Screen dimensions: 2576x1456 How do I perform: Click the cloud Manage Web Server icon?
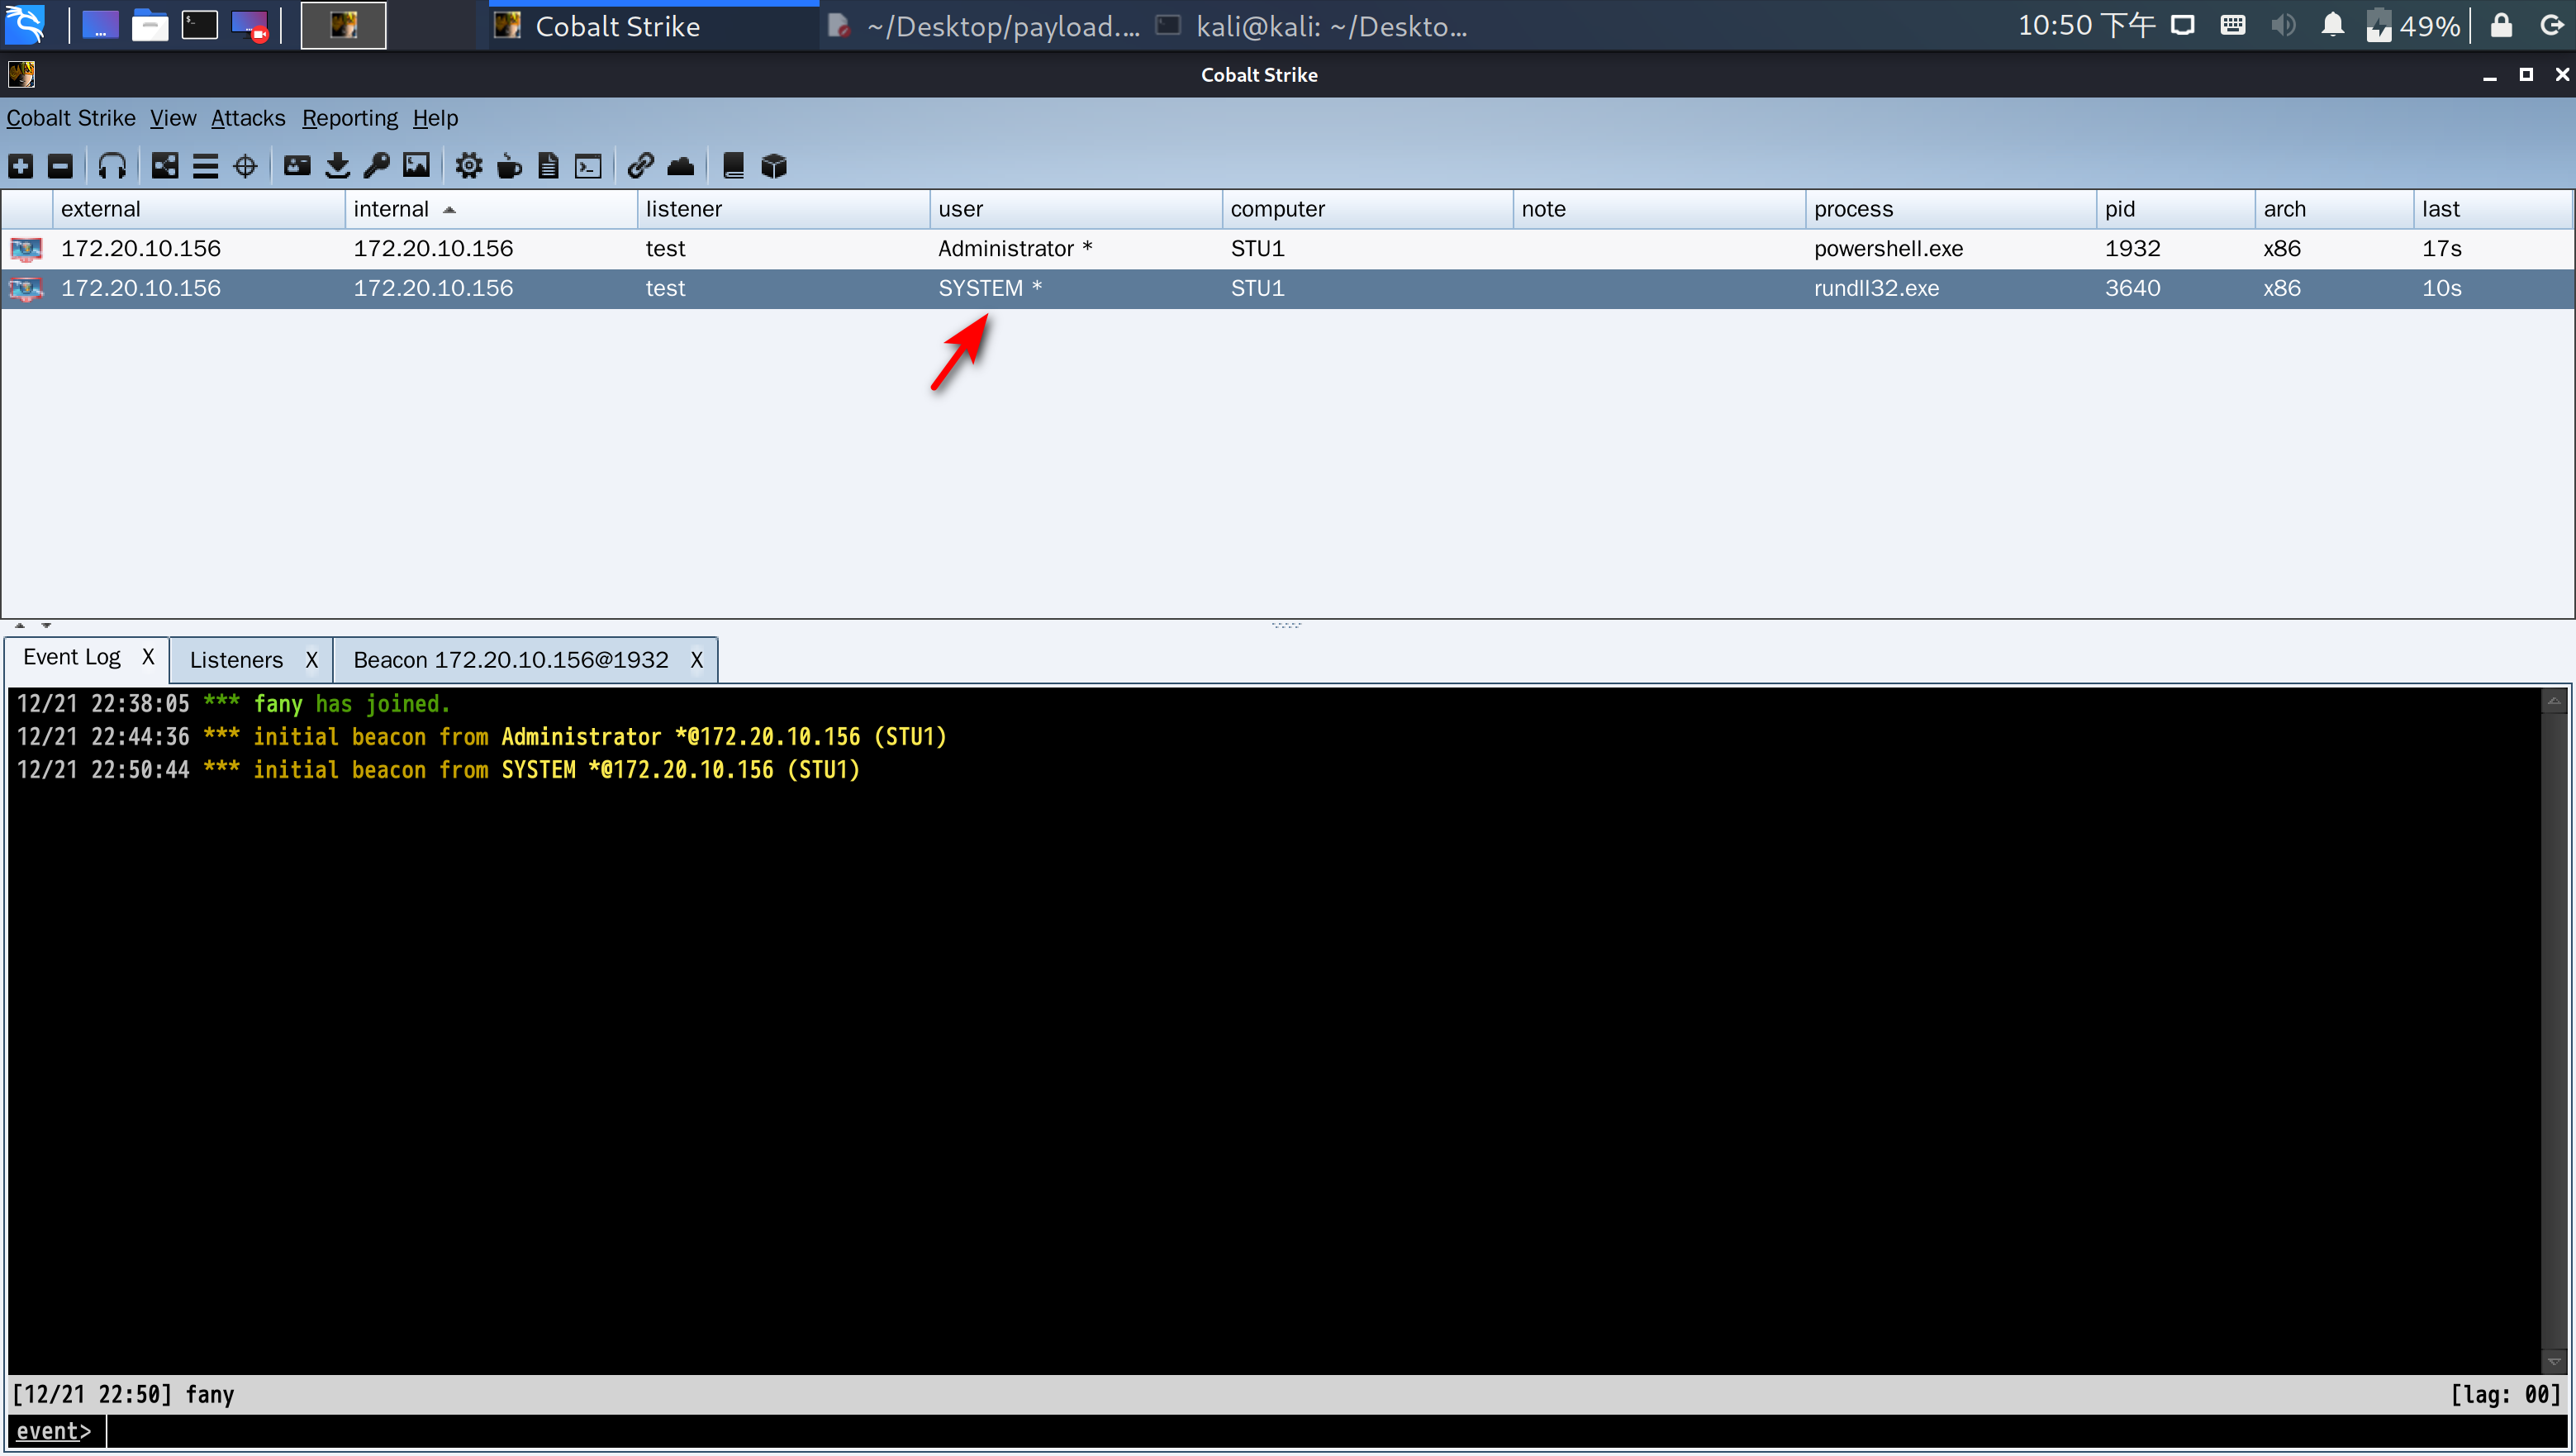(681, 166)
